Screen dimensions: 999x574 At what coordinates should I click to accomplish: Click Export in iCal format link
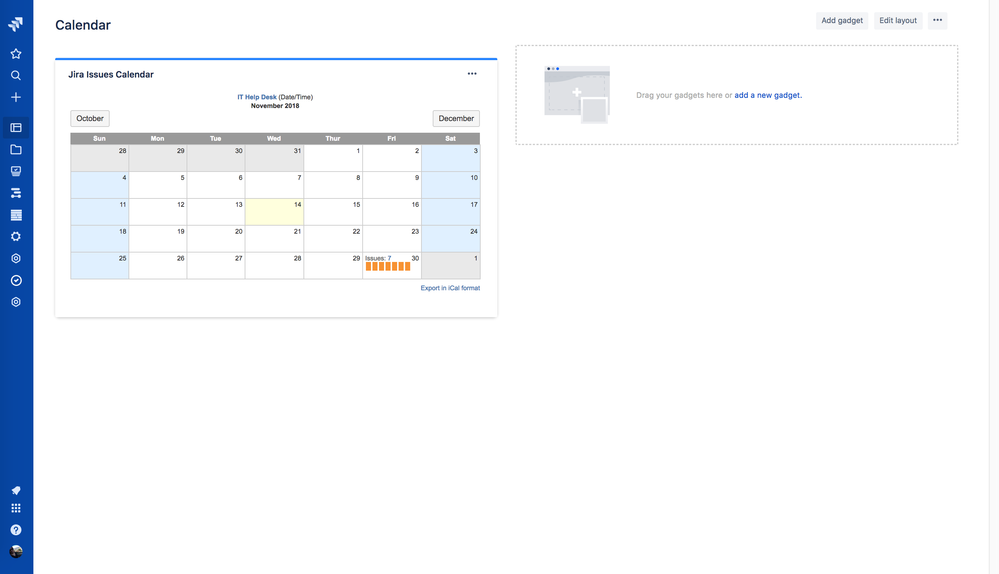tap(450, 288)
